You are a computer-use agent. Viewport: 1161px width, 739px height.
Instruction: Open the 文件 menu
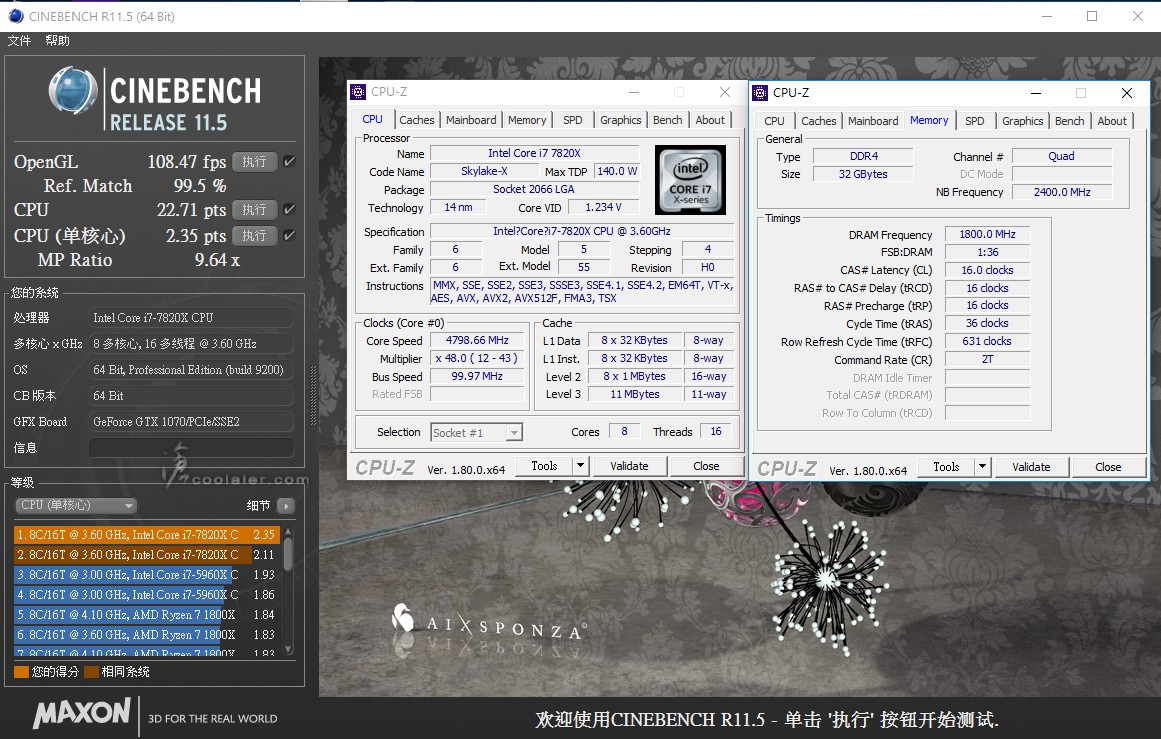tap(19, 41)
